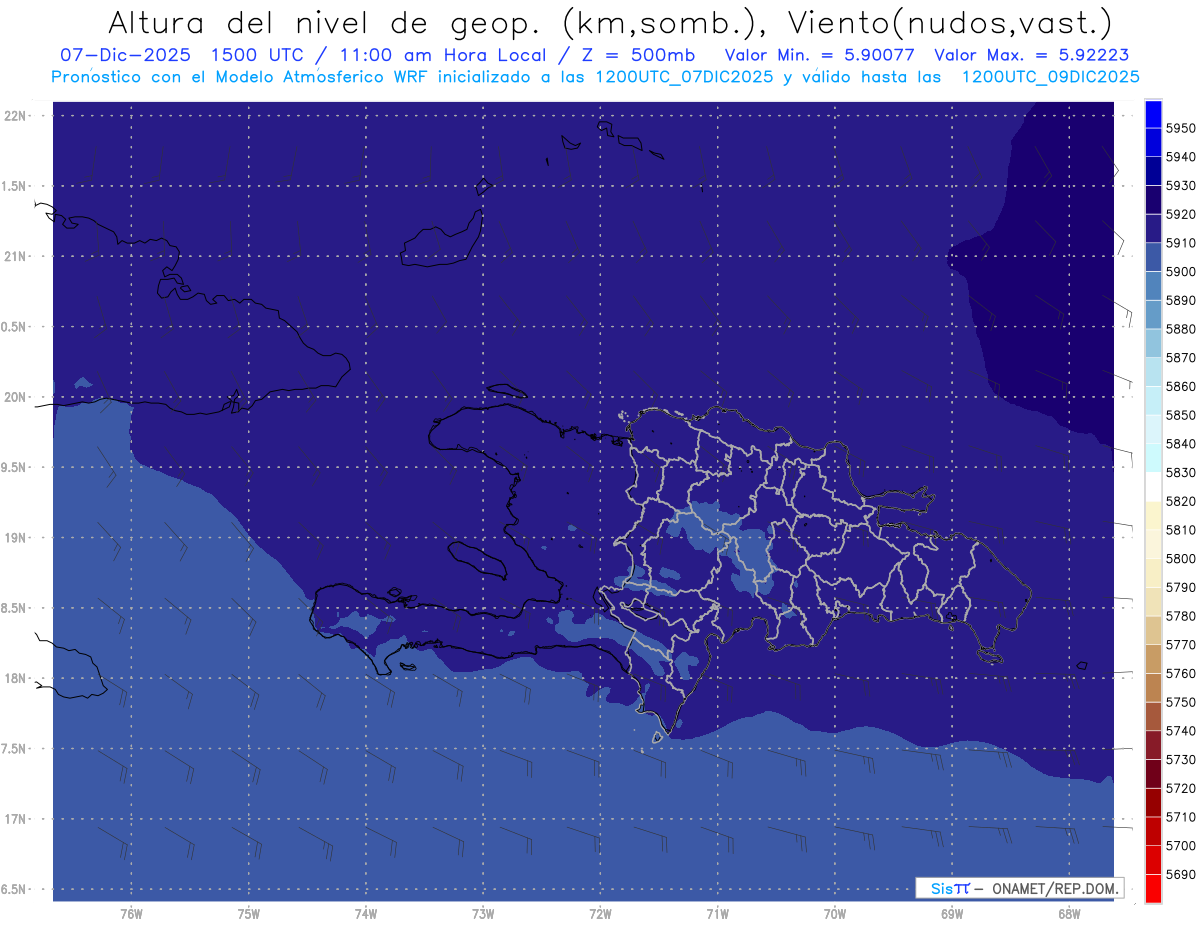Click the colorbar label 5860

point(1181,387)
